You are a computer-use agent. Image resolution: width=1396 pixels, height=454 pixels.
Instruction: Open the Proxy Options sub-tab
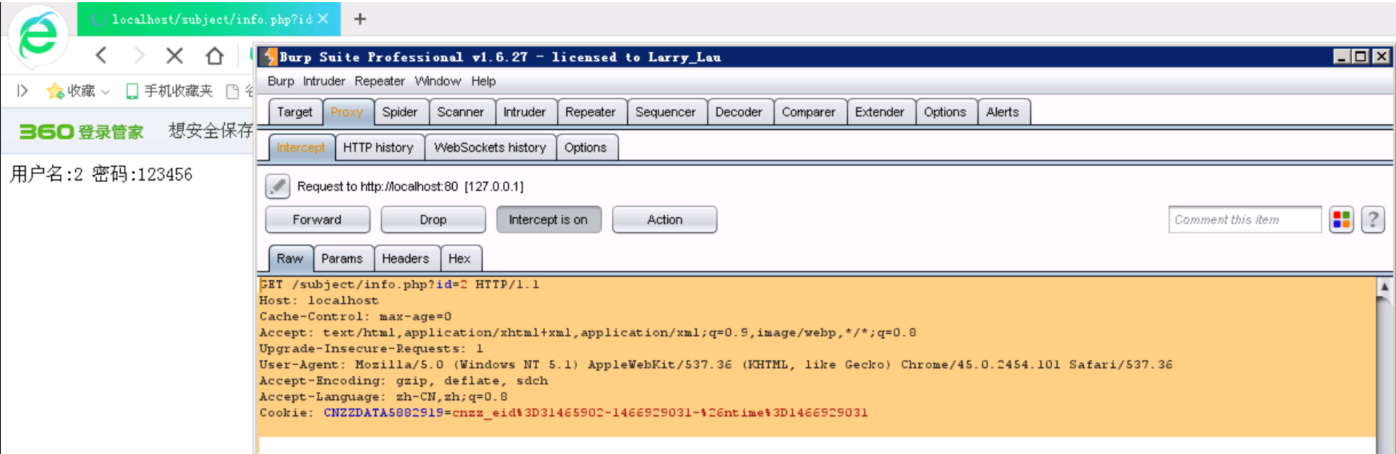click(586, 147)
